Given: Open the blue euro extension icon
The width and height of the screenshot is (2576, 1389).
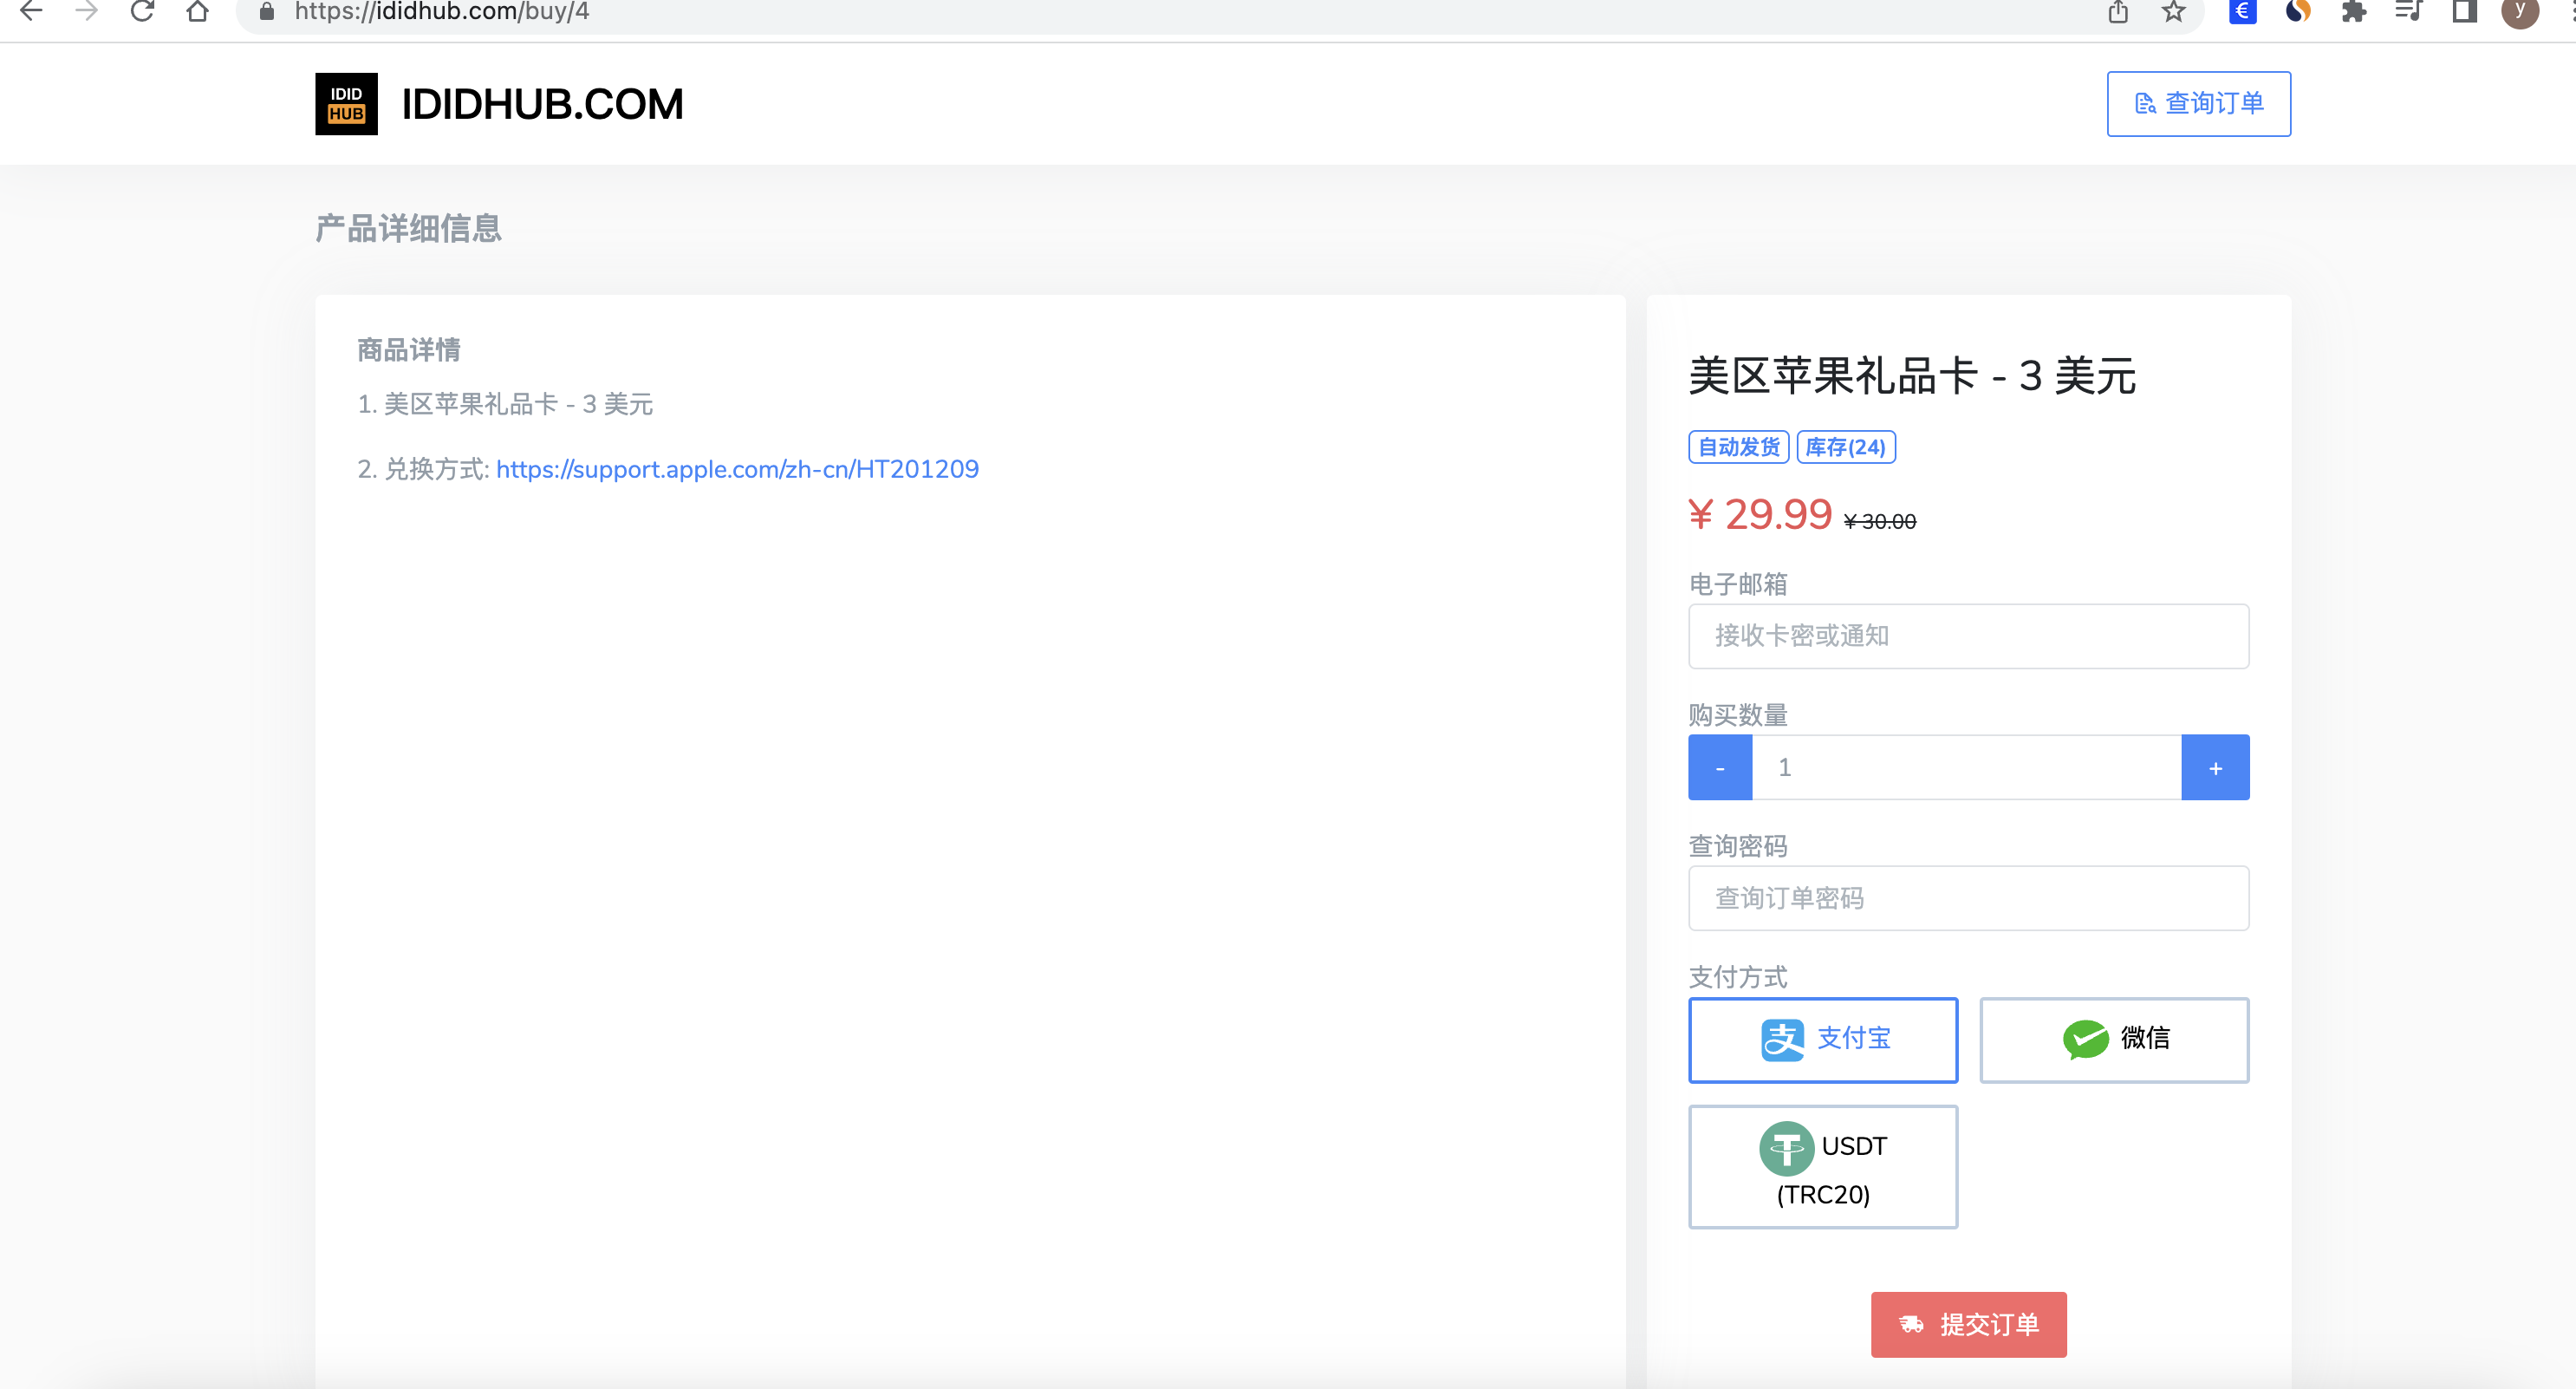Looking at the screenshot, I should [2242, 11].
